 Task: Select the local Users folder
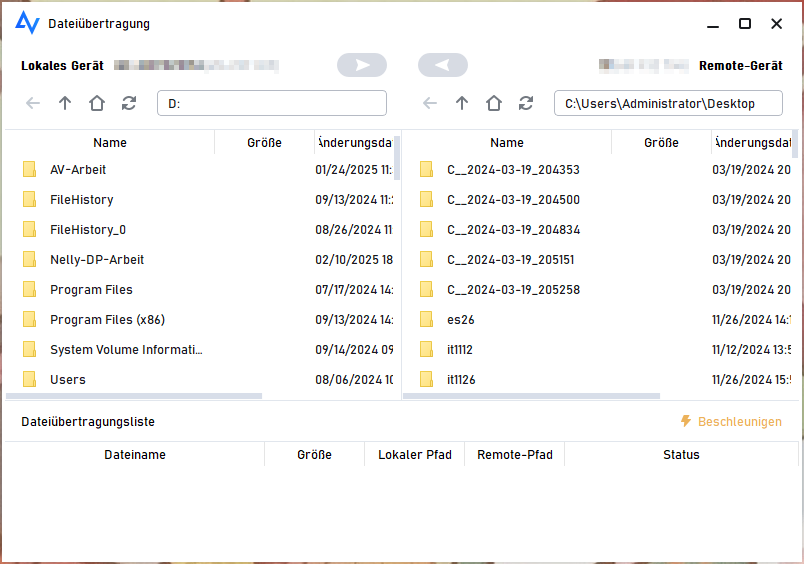click(x=200, y=379)
